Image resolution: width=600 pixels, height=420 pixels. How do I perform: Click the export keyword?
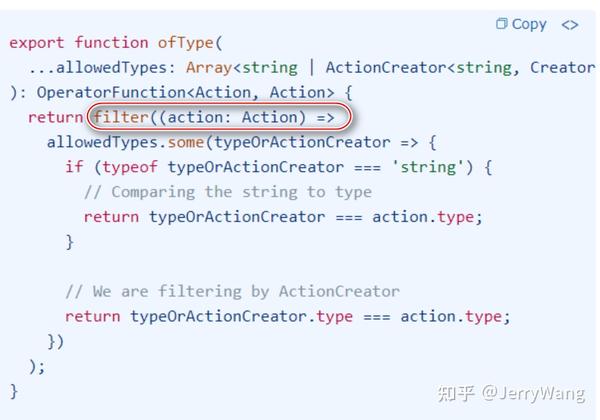point(36,43)
